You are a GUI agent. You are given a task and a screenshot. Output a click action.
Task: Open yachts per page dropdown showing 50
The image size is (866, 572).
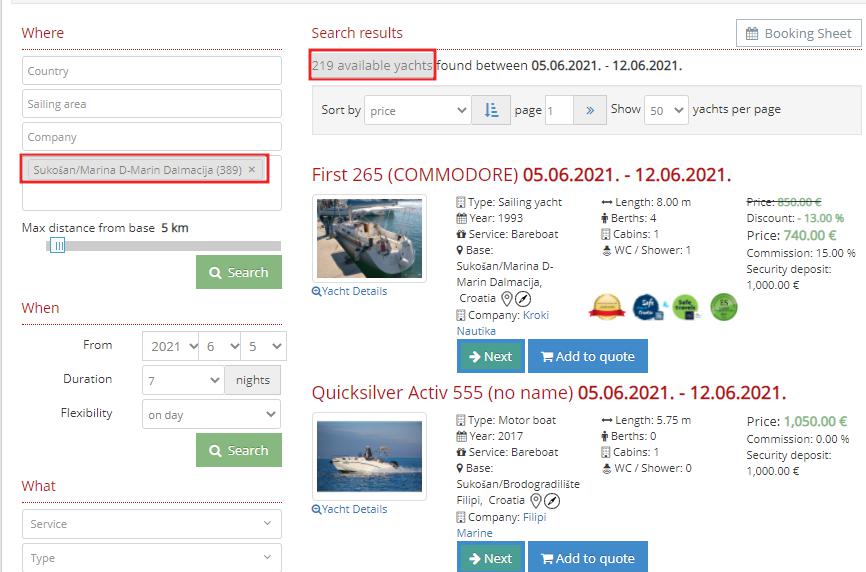(665, 111)
